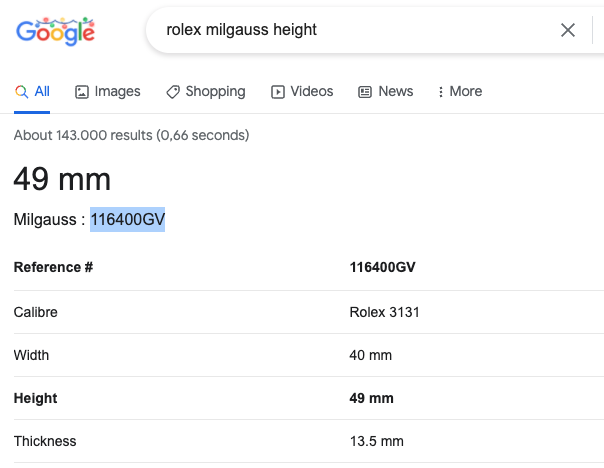604x468 pixels.
Task: Open the News tab
Action: [386, 92]
